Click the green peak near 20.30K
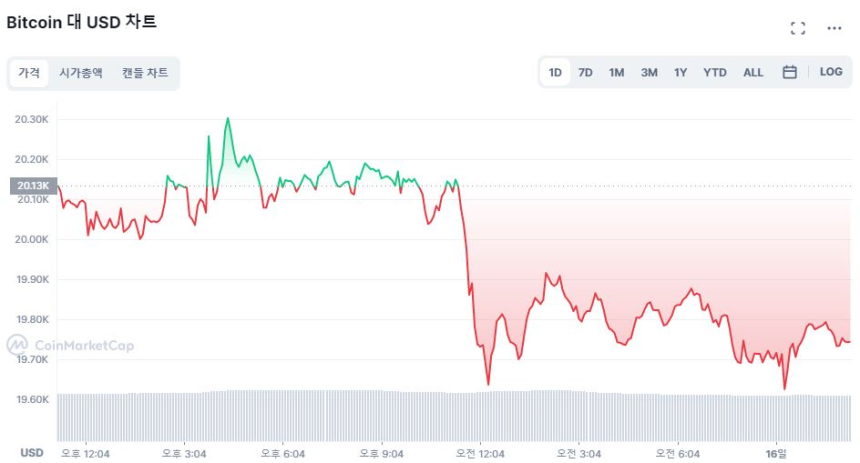The height and width of the screenshot is (463, 860). [x=228, y=119]
